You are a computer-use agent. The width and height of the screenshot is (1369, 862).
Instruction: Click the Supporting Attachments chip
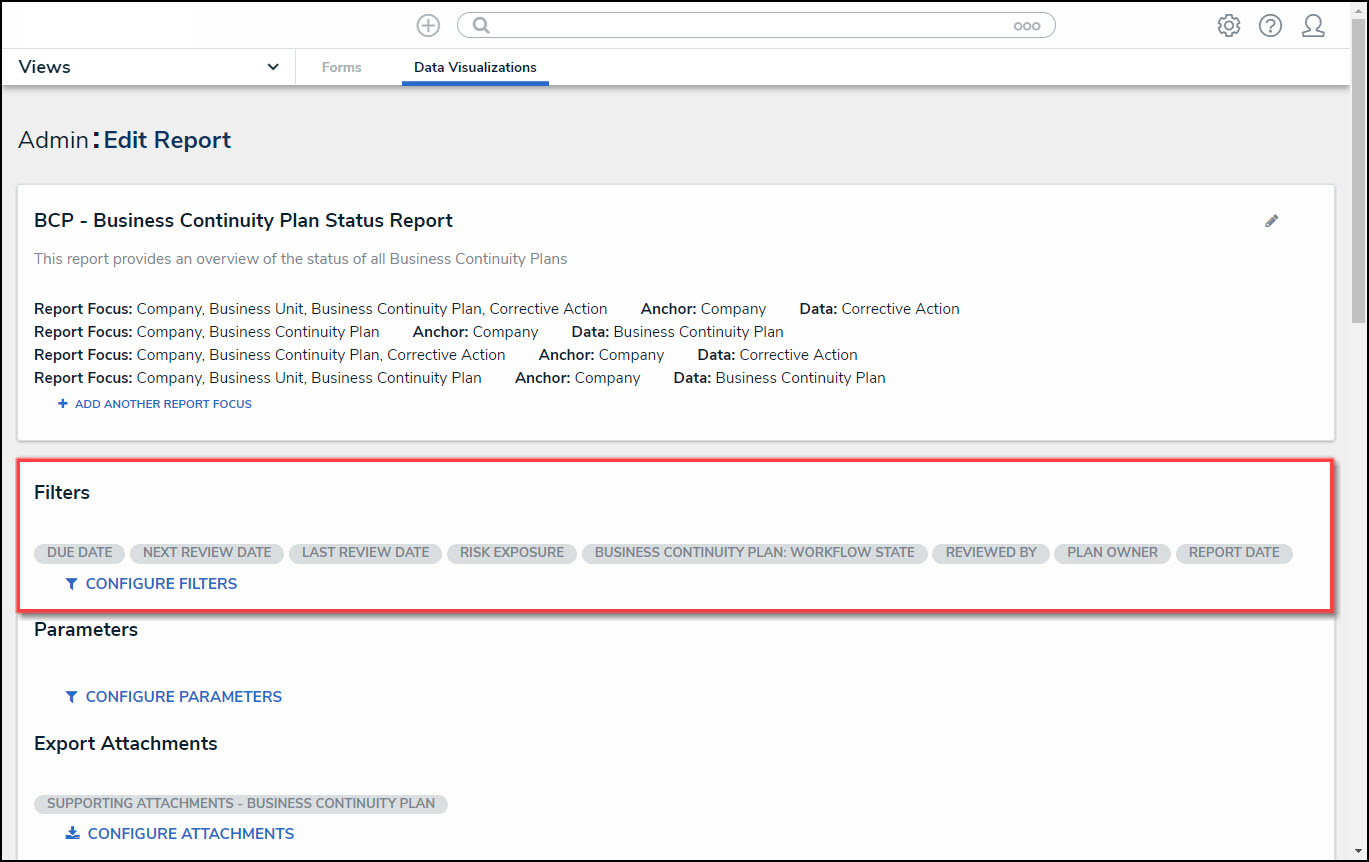coord(240,803)
